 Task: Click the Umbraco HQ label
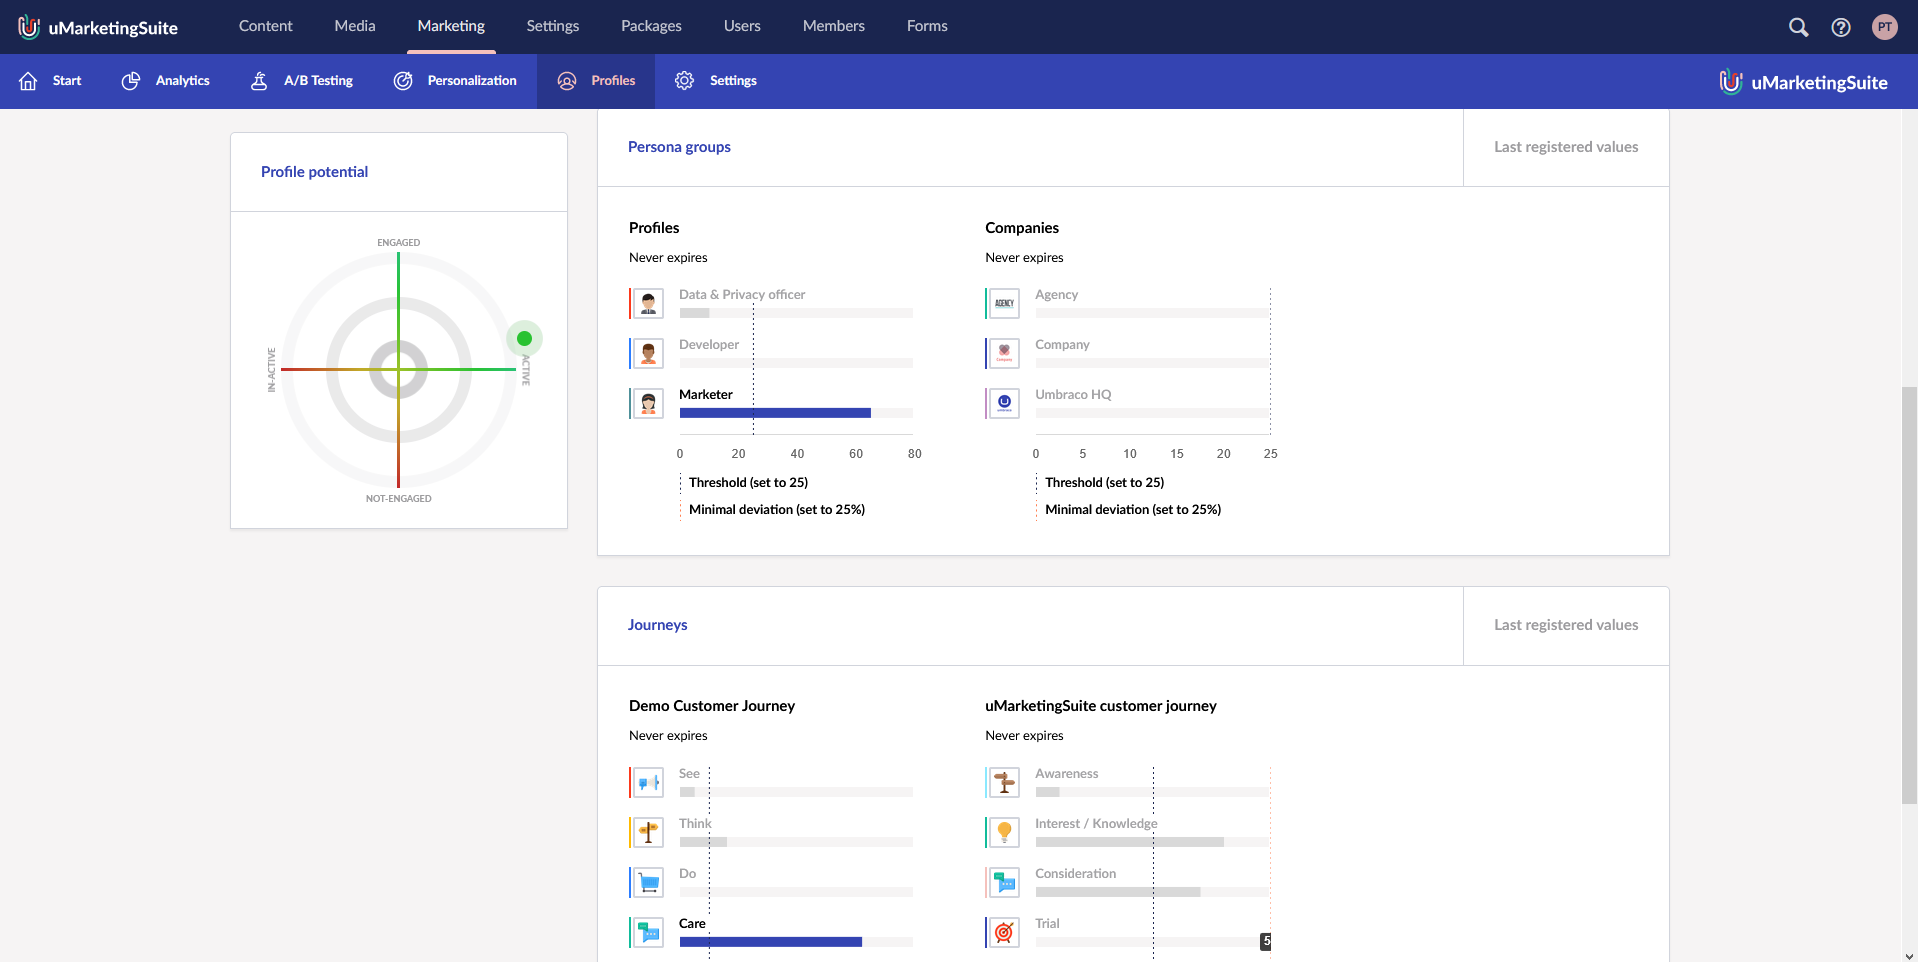tap(1073, 395)
